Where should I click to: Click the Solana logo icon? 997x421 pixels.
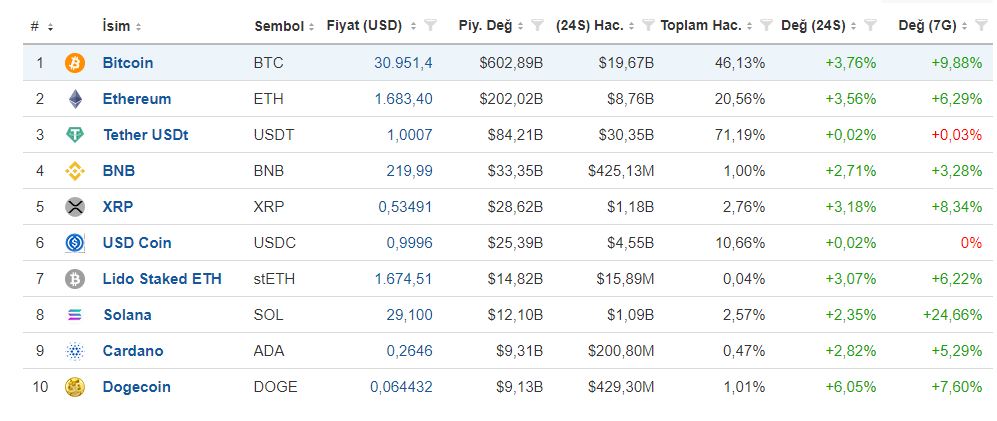click(74, 315)
